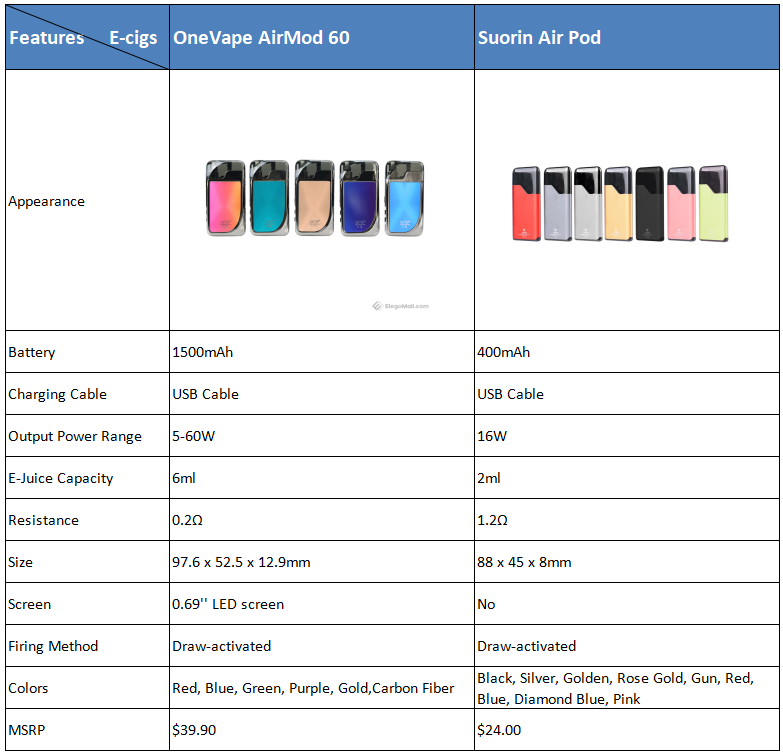
Task: Select the 0.69'' LED screen cell
Action: coord(322,603)
